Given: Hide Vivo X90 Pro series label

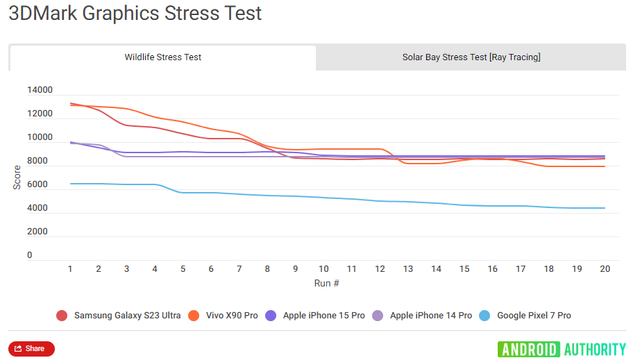Looking at the screenshot, I should click(x=232, y=315).
